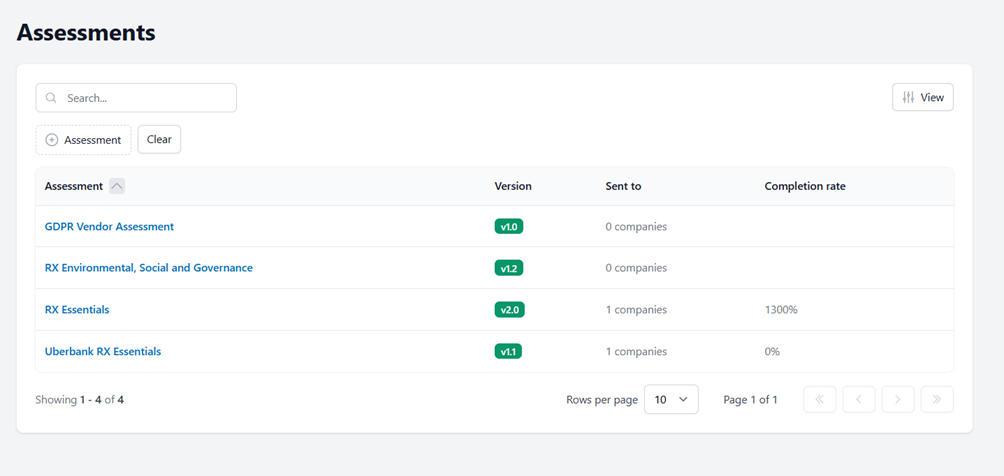
Task: Click the v1.2 version badge
Action: [509, 268]
